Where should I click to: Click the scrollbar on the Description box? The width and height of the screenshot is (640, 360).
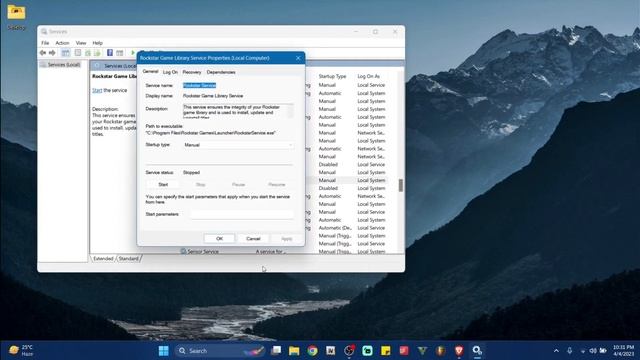coord(291,111)
